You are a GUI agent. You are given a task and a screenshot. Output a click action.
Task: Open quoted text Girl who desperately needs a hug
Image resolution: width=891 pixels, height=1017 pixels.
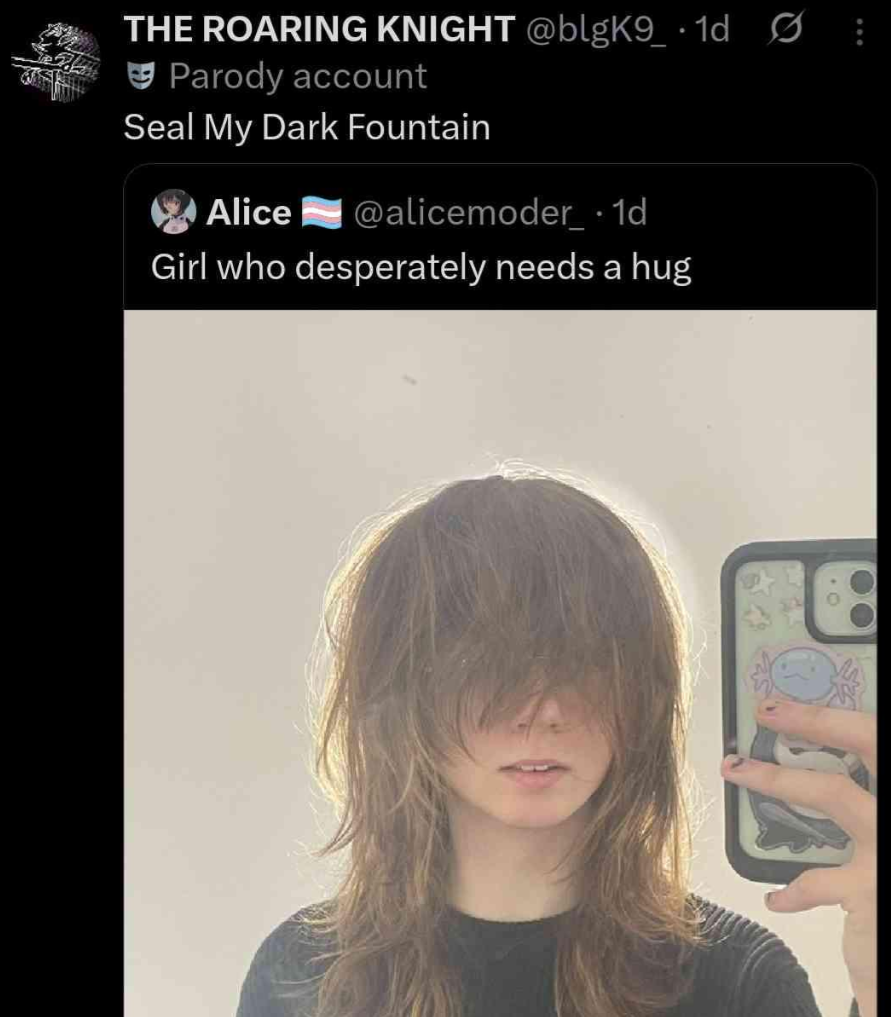pyautogui.click(x=422, y=267)
